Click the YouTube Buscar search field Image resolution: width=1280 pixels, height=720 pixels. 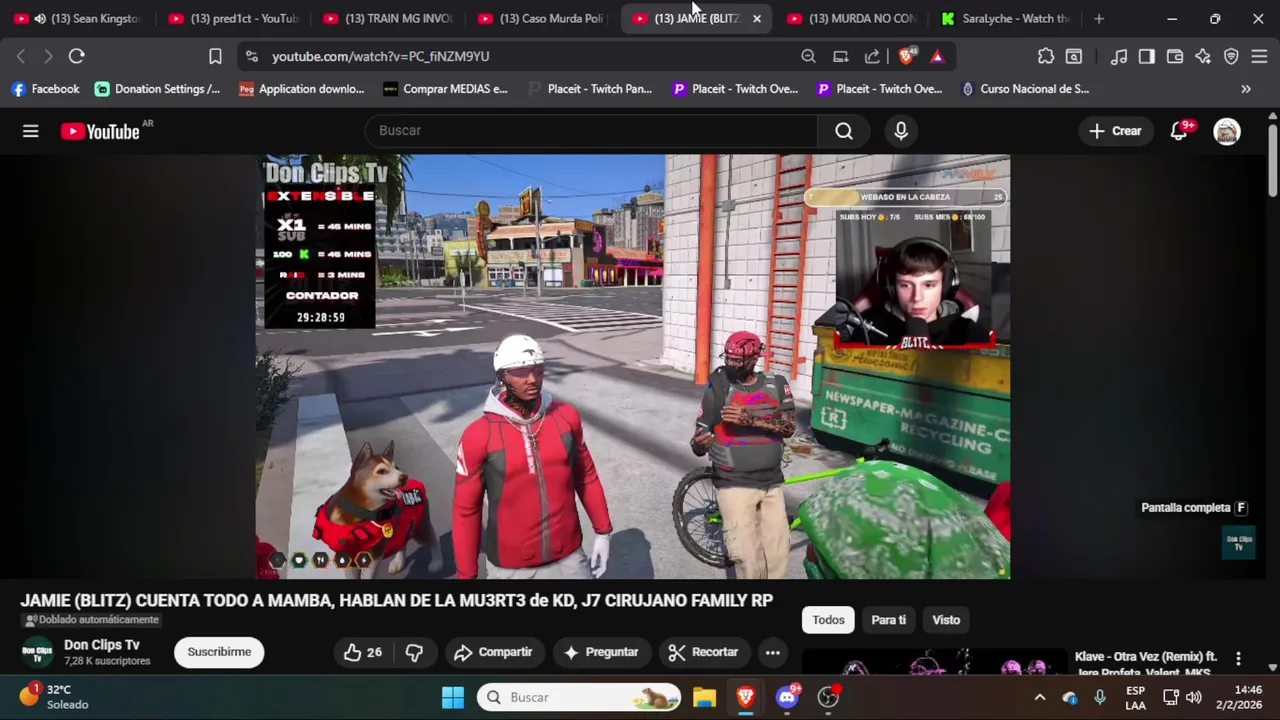coord(592,131)
